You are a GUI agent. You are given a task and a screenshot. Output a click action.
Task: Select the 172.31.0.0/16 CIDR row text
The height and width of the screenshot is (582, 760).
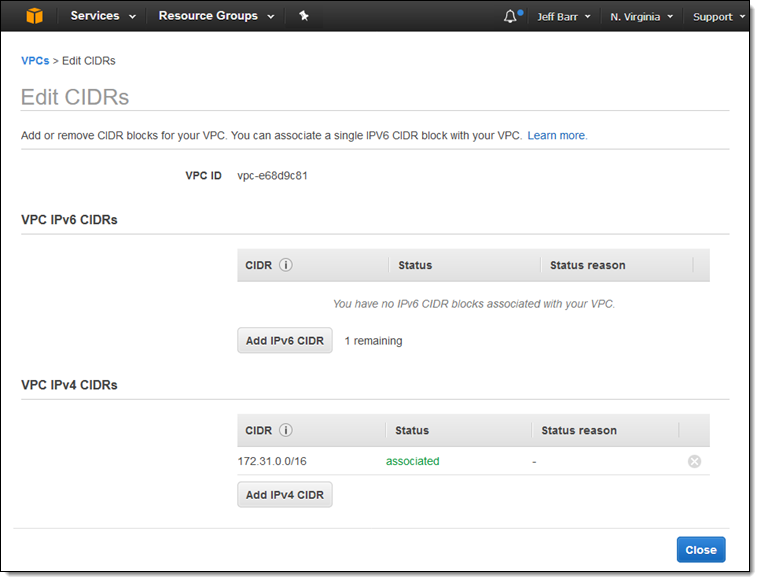point(272,461)
